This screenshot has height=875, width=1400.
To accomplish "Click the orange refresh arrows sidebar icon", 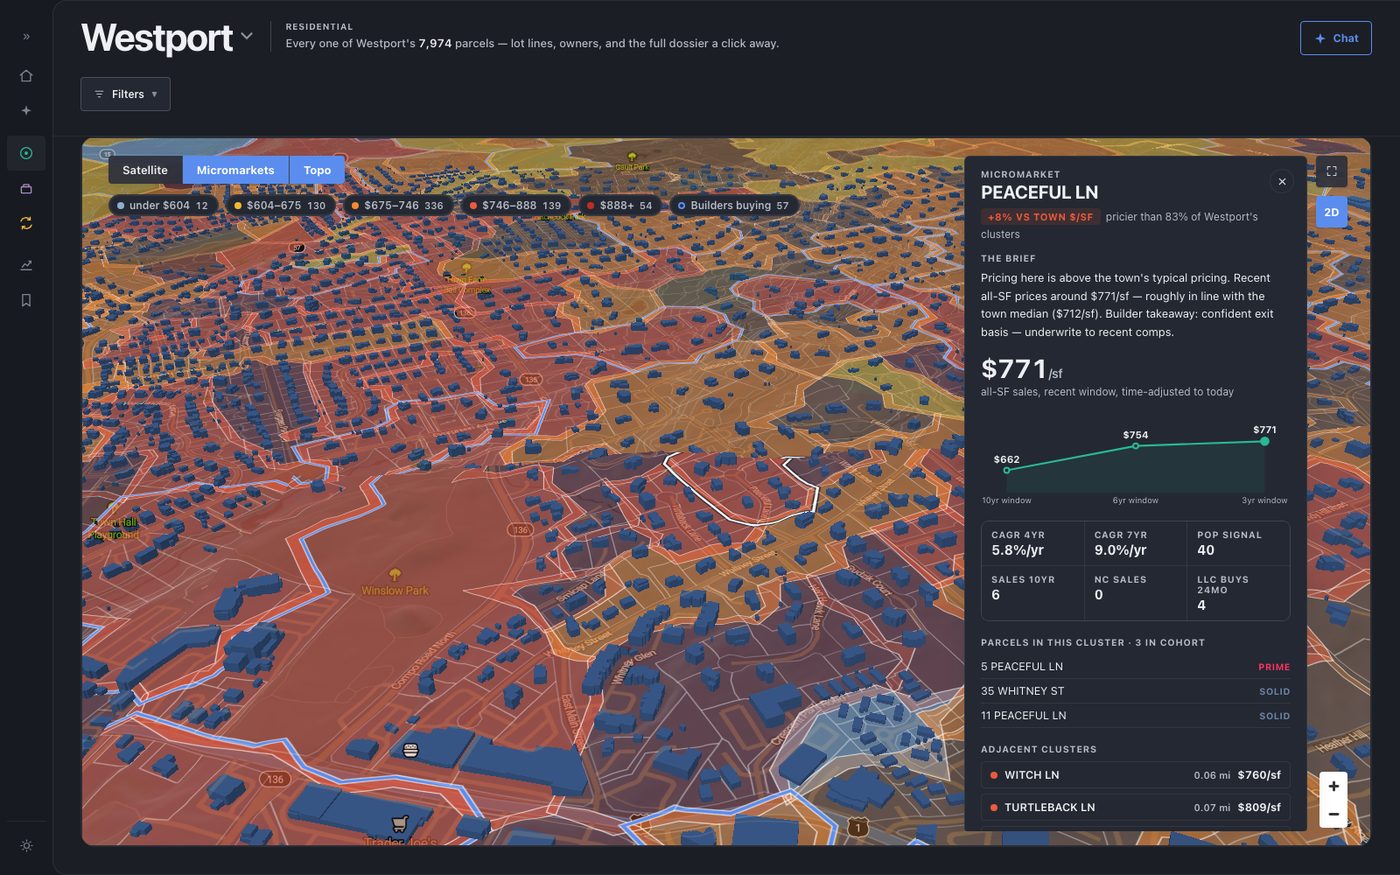I will [26, 224].
